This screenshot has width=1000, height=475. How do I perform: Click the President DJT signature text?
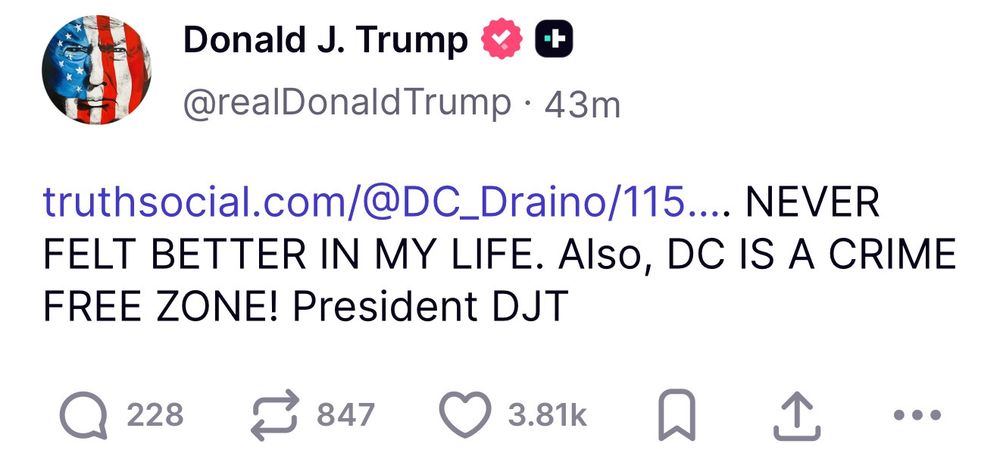(430, 307)
